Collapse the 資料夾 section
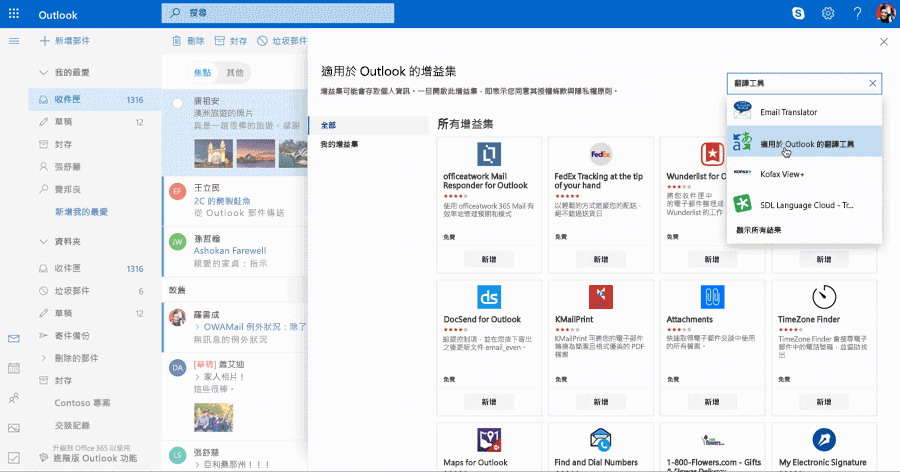This screenshot has width=900, height=472. 43,242
